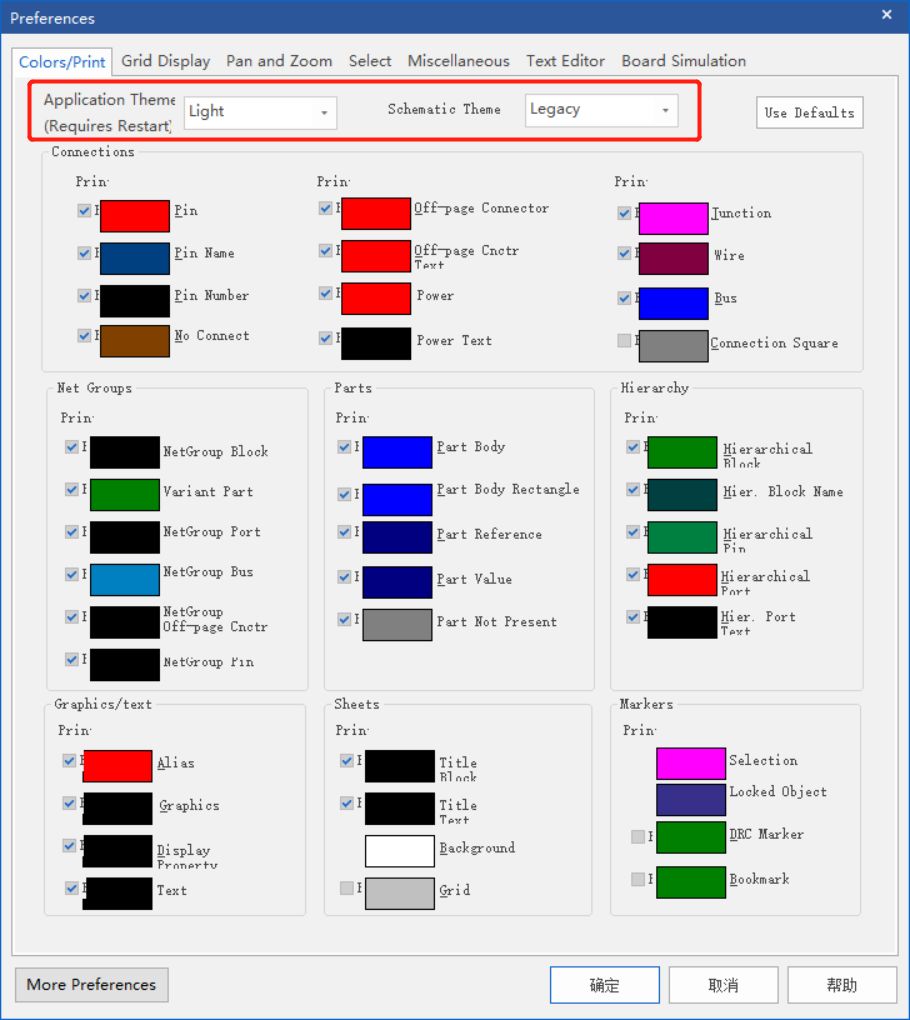
Task: Change the Wire color swatch
Action: [x=673, y=259]
